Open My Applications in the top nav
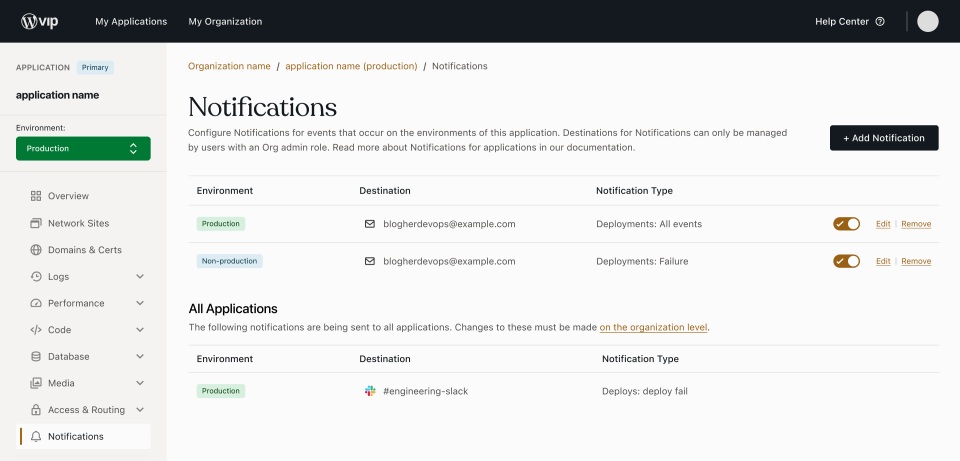This screenshot has height=461, width=960. point(131,21)
